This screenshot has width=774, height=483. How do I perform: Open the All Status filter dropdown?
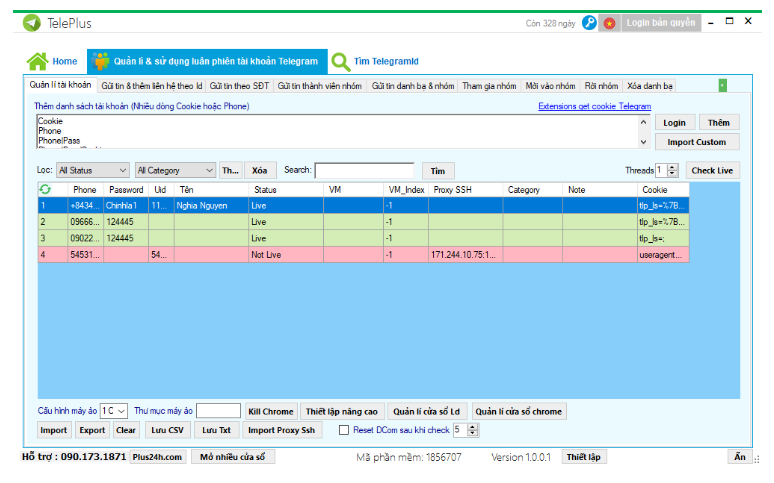click(x=93, y=170)
